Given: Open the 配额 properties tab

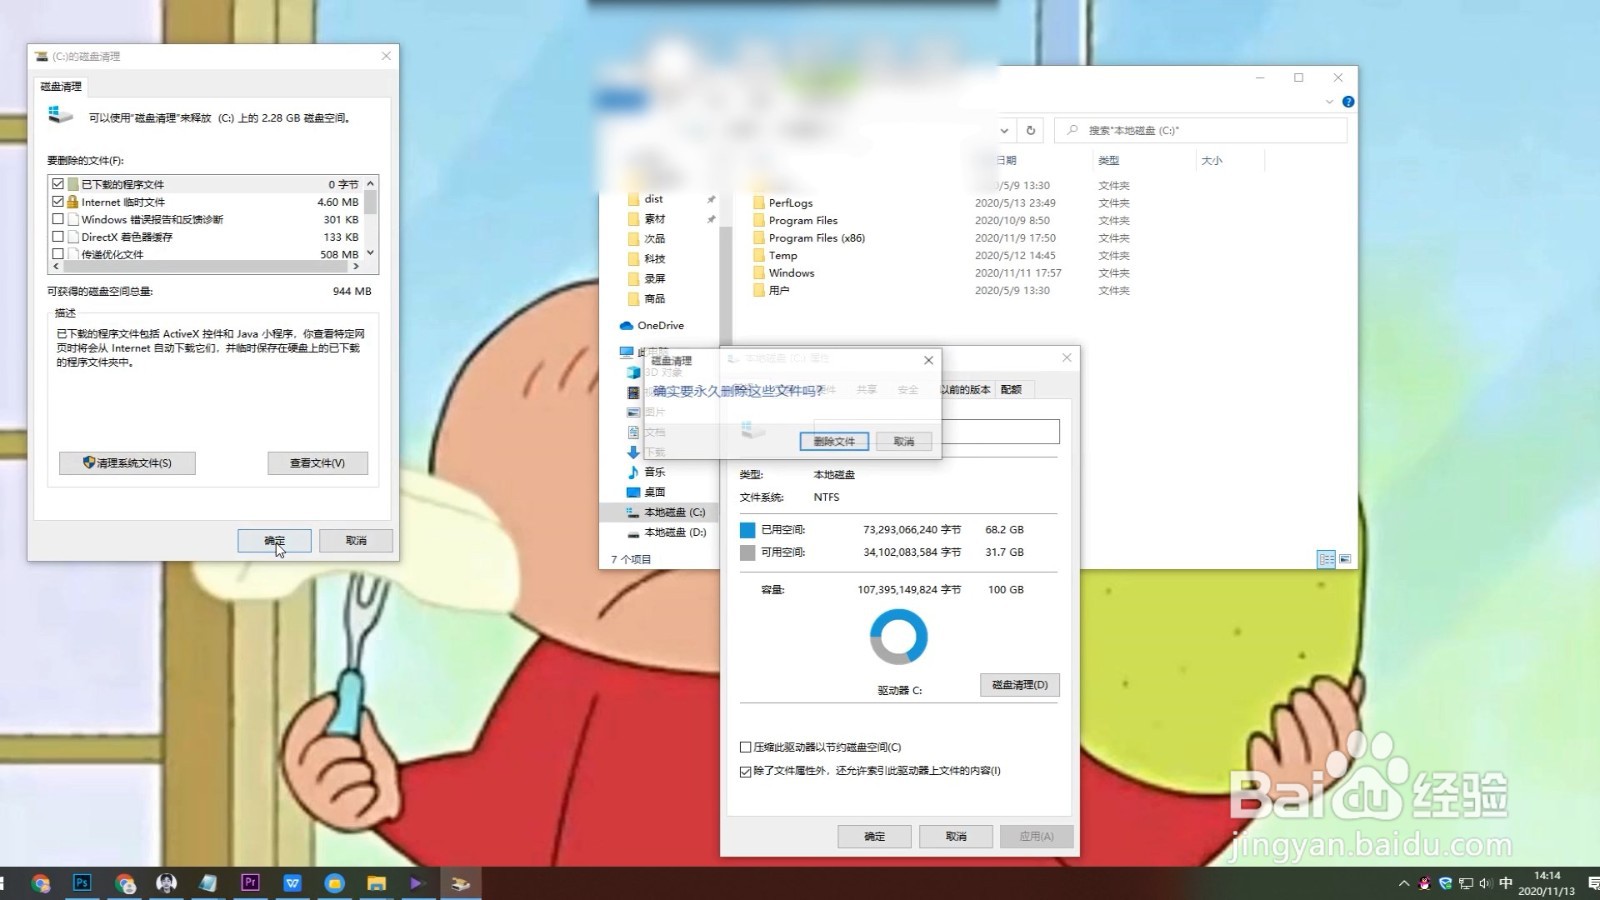Looking at the screenshot, I should click(1012, 390).
